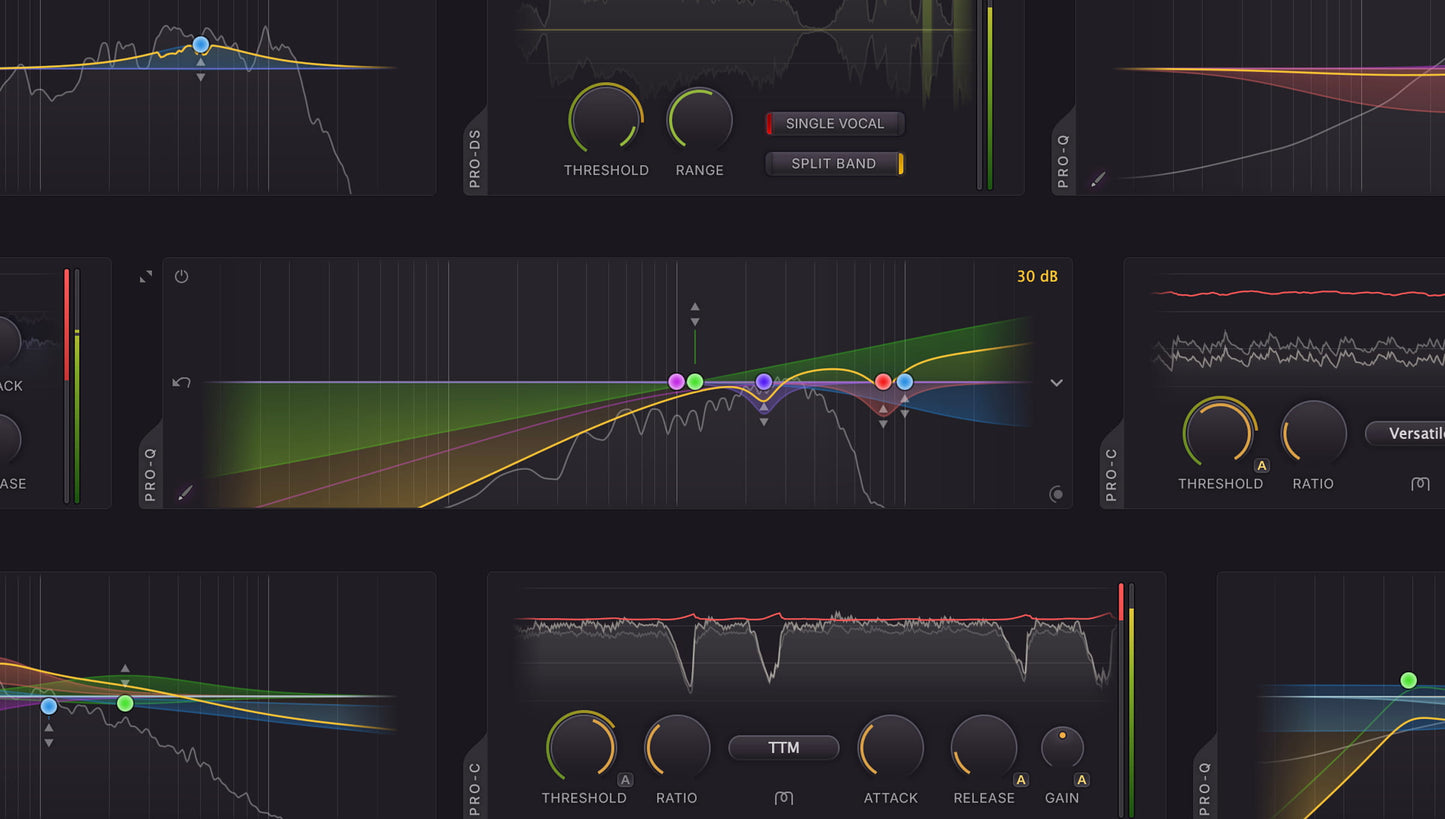Click the ATTACK label in bottom Pro-C
The height and width of the screenshot is (819, 1445).
(891, 798)
